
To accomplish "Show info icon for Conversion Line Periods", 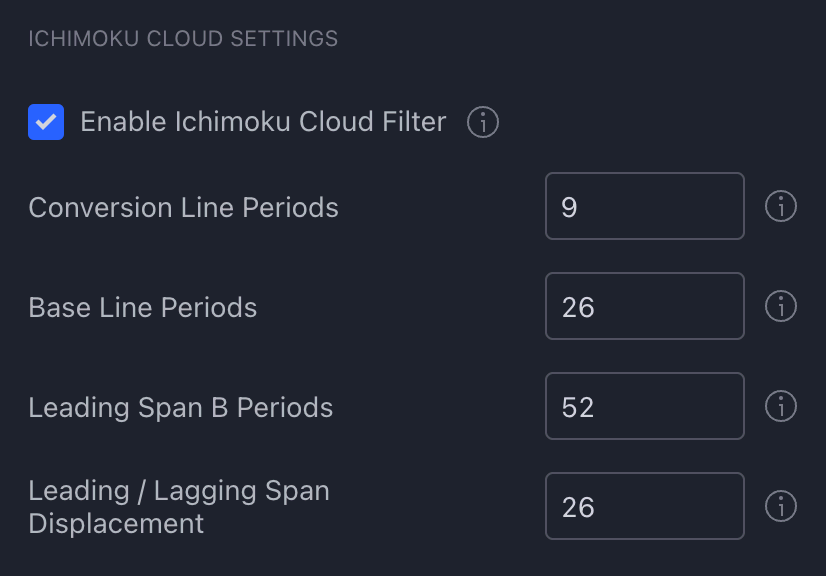I will coord(781,206).
